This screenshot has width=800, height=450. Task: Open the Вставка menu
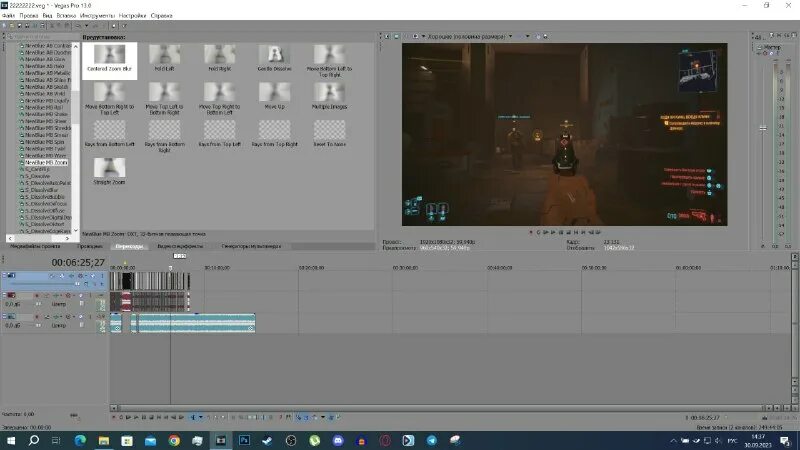(x=66, y=16)
